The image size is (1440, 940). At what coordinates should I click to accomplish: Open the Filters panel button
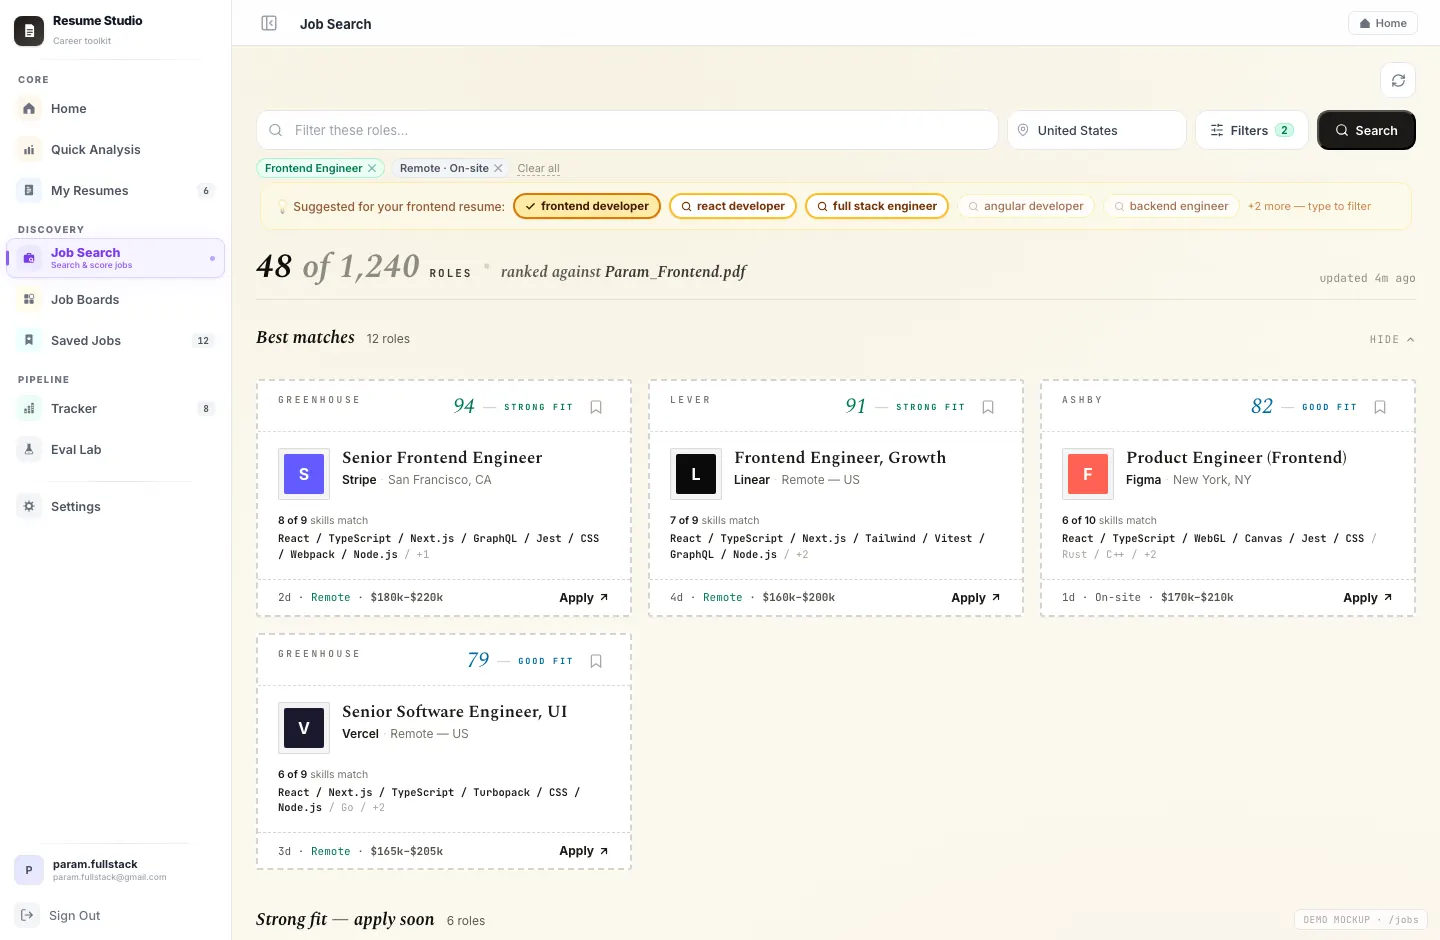(x=1251, y=130)
